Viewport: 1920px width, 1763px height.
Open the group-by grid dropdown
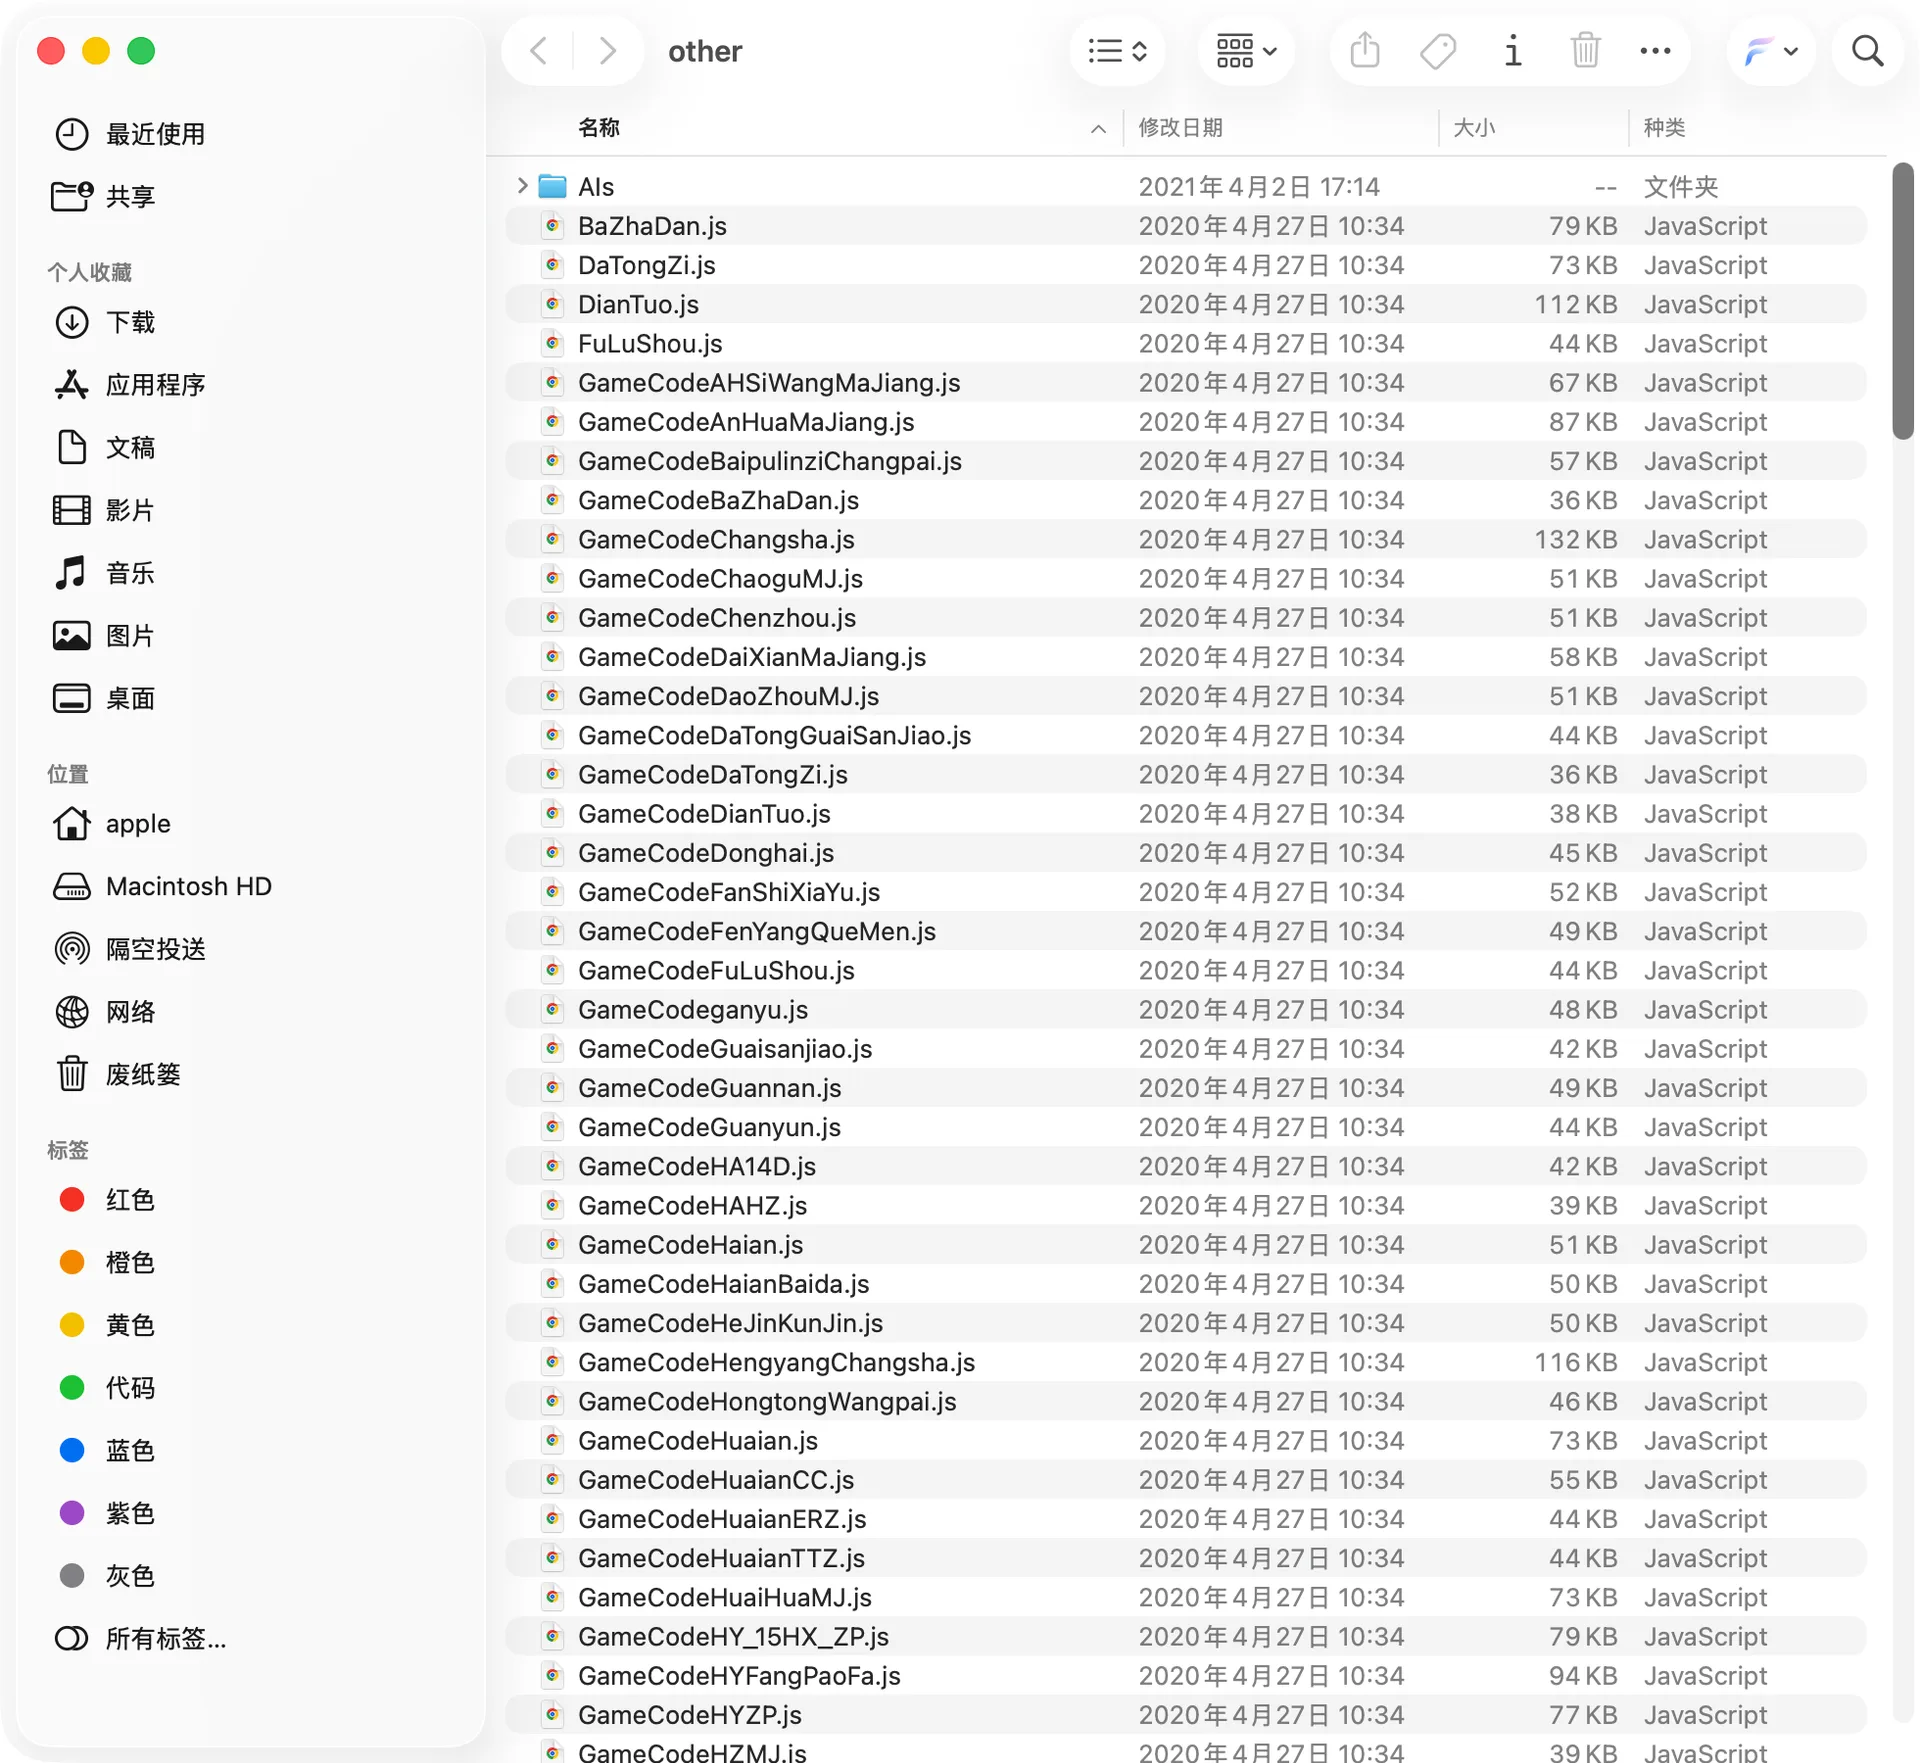click(1246, 51)
